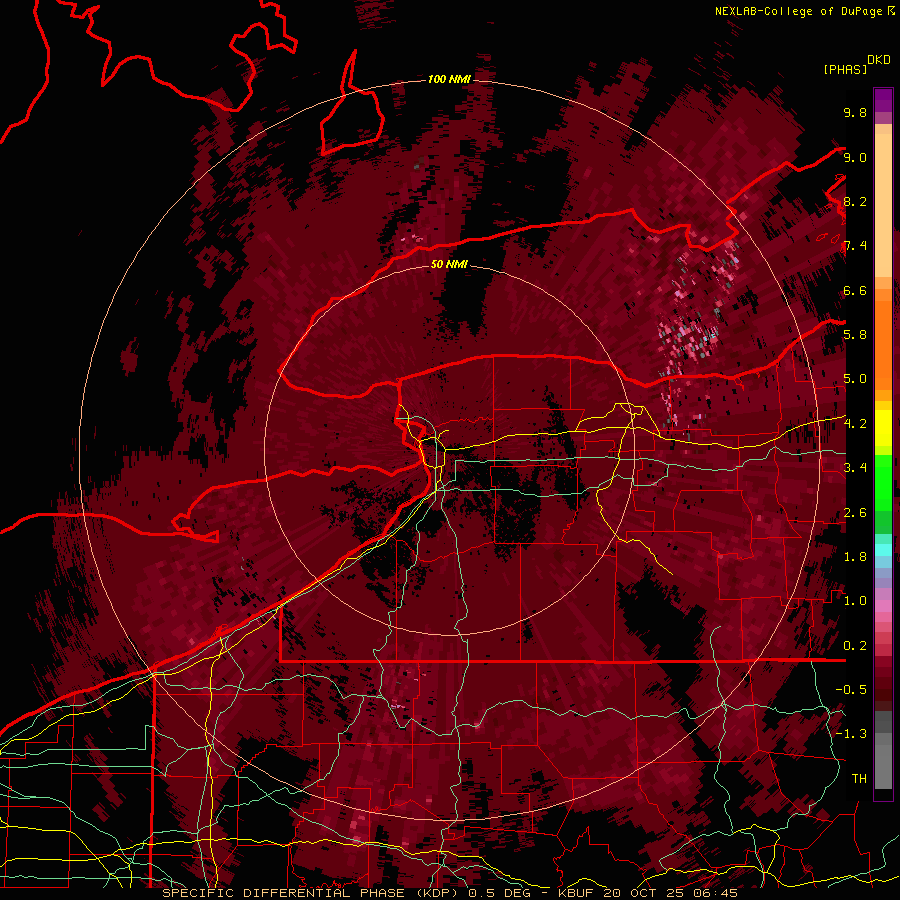The height and width of the screenshot is (900, 900).
Task: Click the orange segment of the color bar
Action: pos(883,344)
